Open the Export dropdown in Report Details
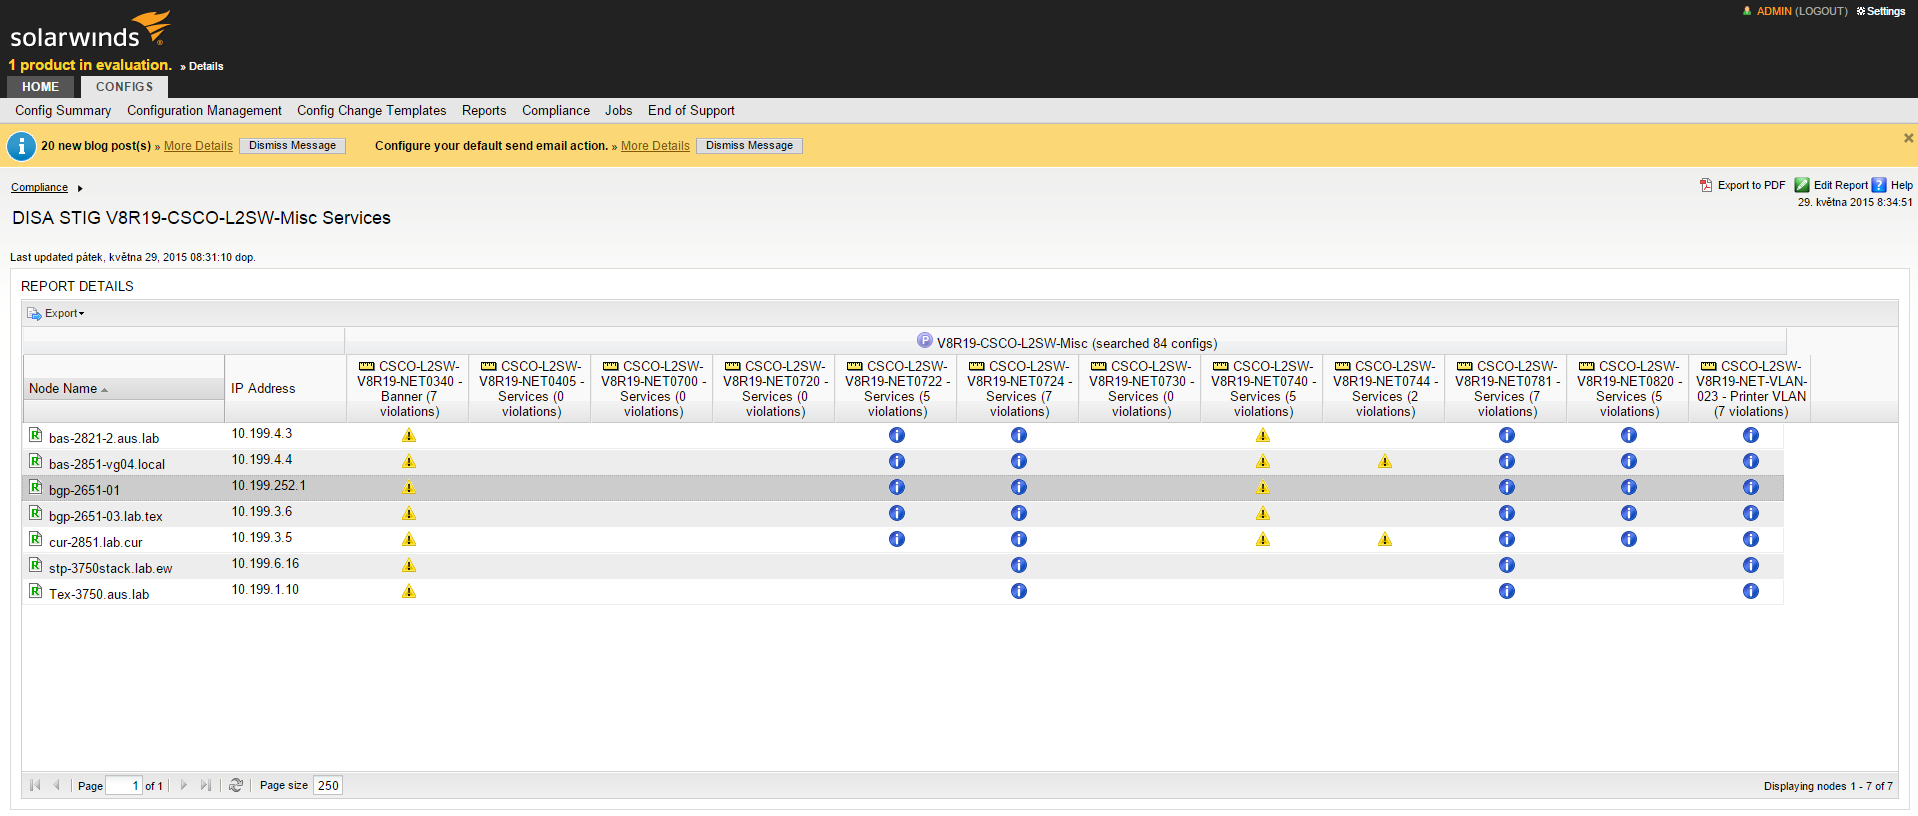Image resolution: width=1918 pixels, height=816 pixels. point(56,313)
